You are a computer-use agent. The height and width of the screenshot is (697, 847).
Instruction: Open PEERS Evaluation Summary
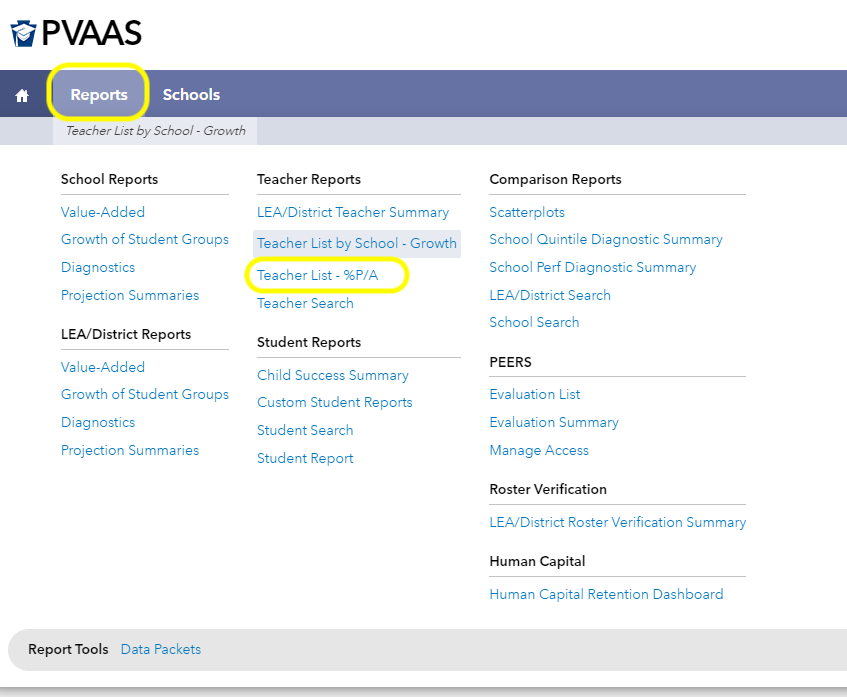coord(554,423)
